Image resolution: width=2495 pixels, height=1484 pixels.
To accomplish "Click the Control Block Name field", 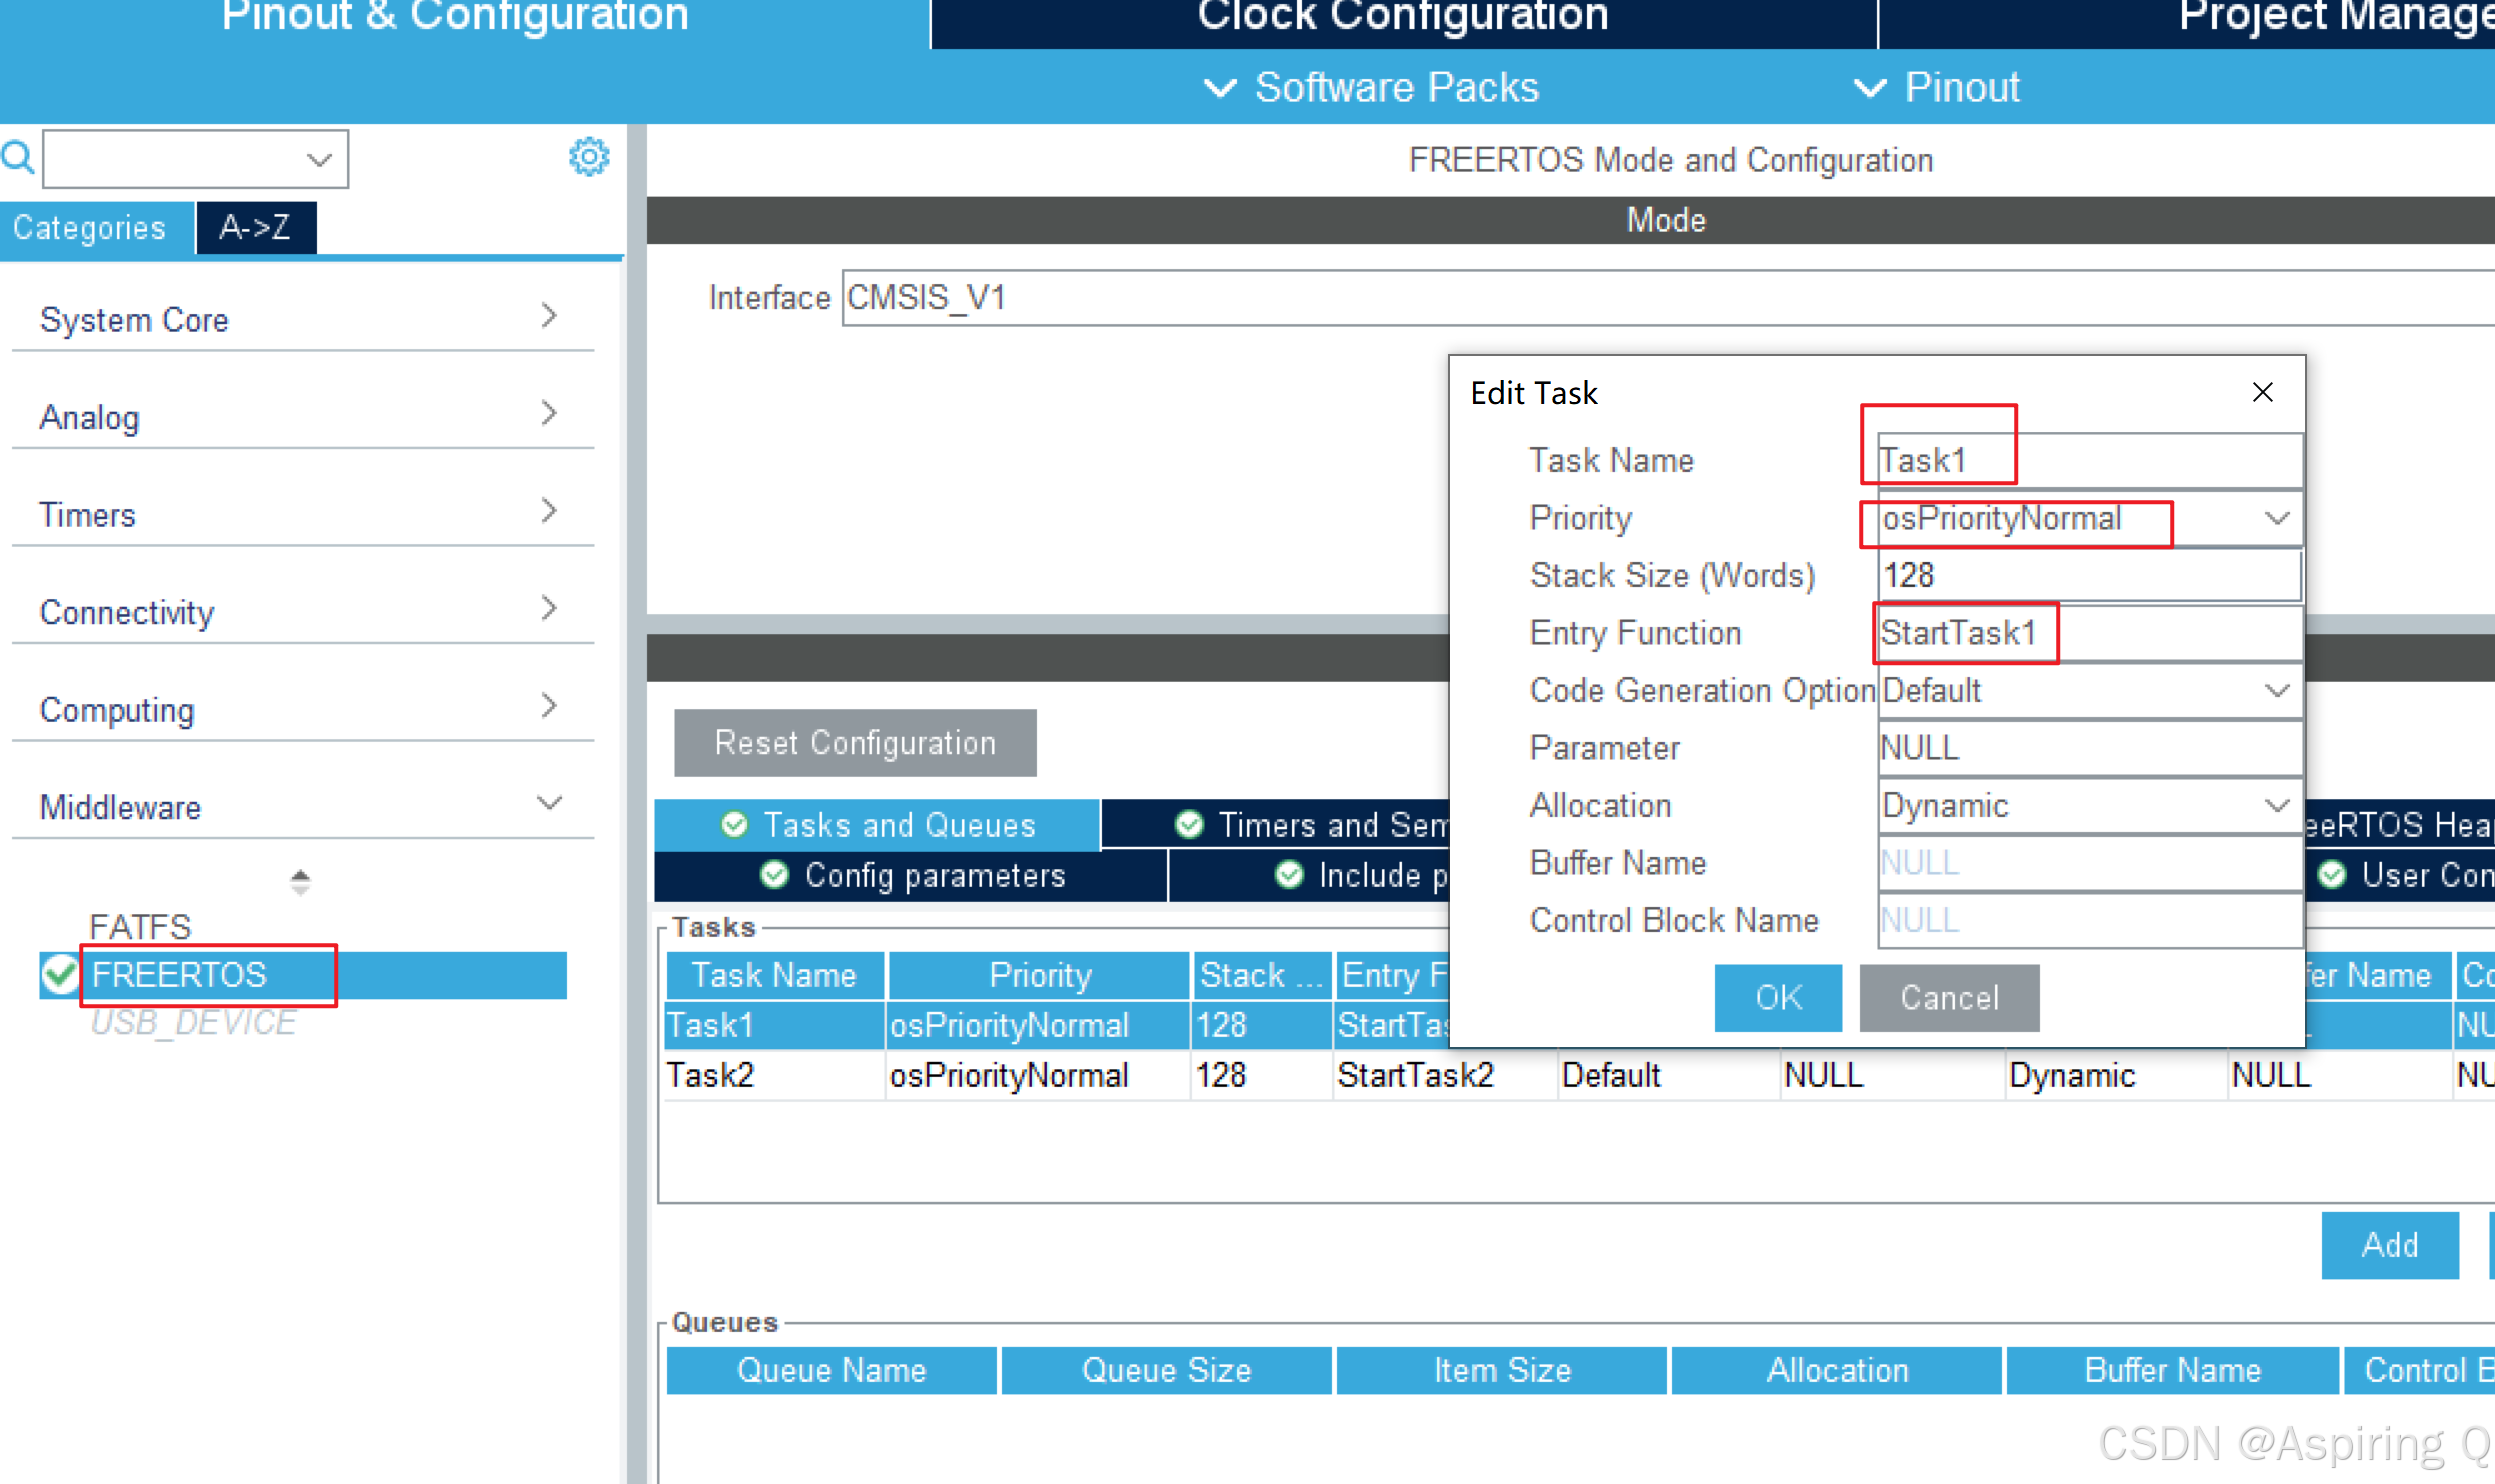I will 2090,920.
